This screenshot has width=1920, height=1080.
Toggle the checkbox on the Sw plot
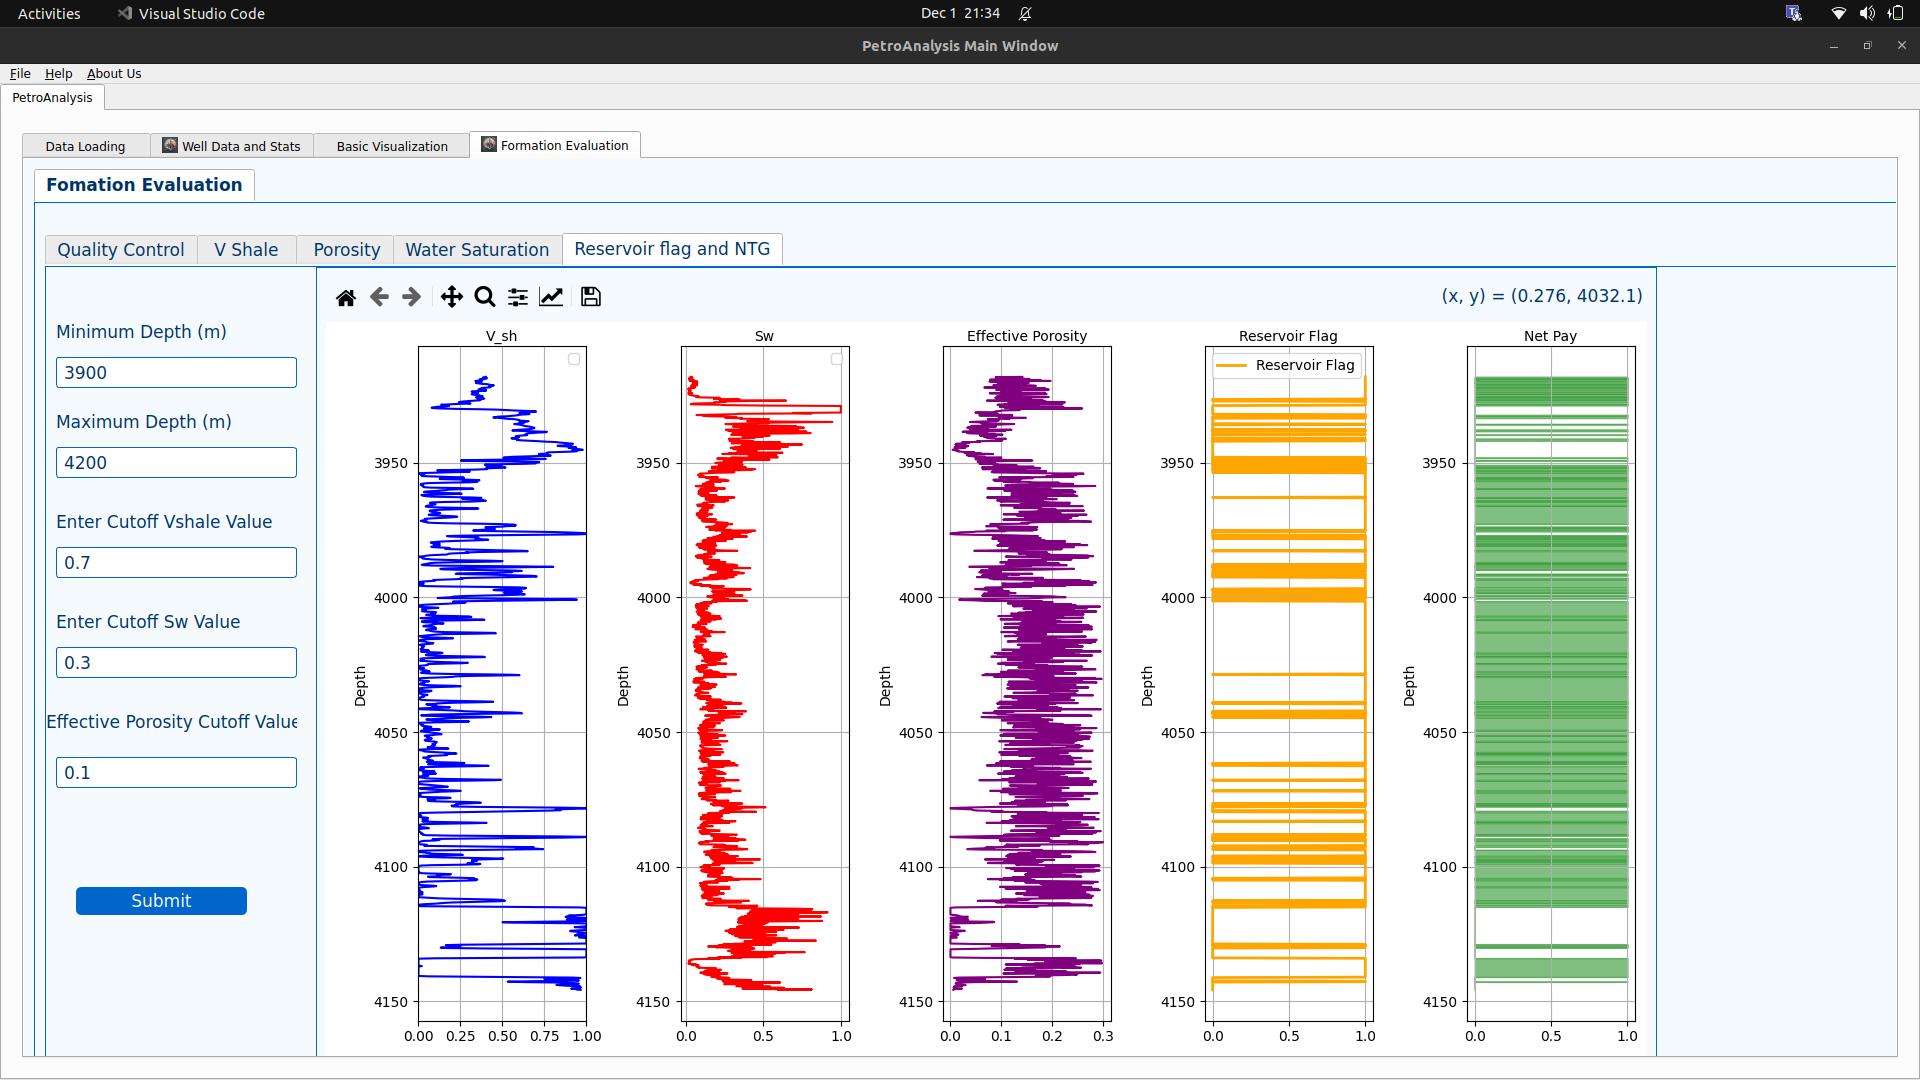[836, 358]
